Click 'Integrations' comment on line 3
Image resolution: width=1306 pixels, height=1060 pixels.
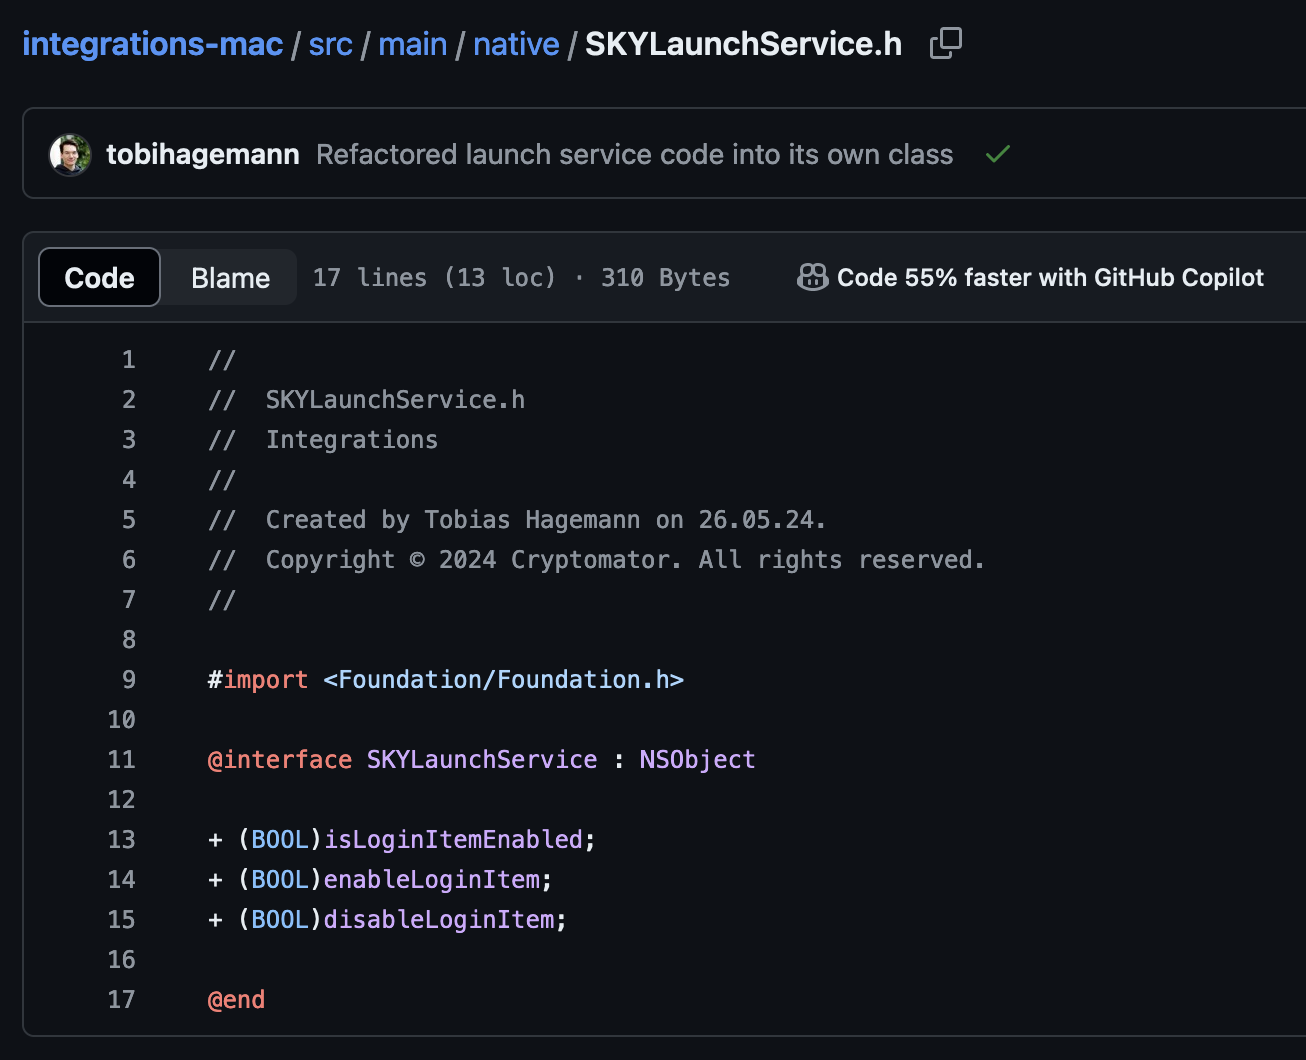[x=352, y=439]
